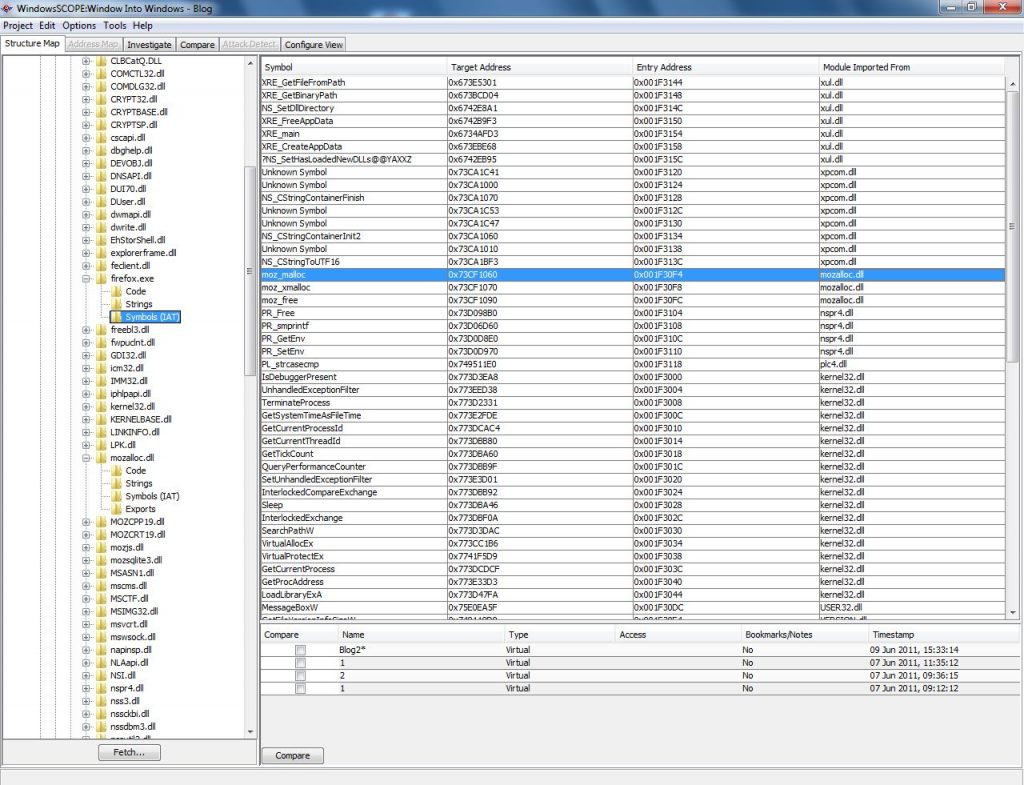Collapse the mozalloc.dll tree node

point(86,458)
